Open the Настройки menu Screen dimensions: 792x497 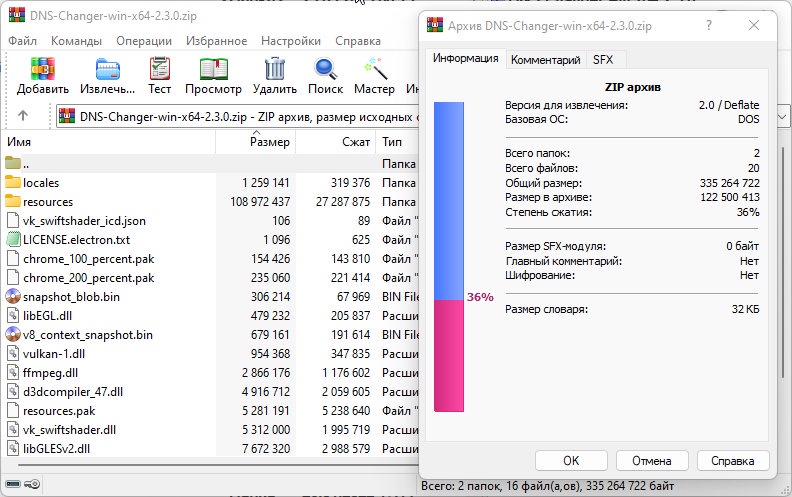click(x=291, y=41)
